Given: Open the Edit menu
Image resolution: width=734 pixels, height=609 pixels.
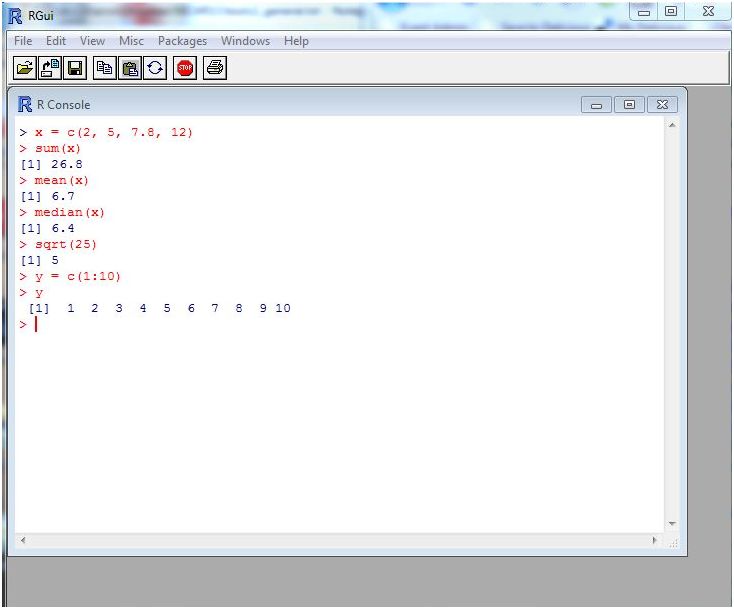Looking at the screenshot, I should [x=56, y=41].
